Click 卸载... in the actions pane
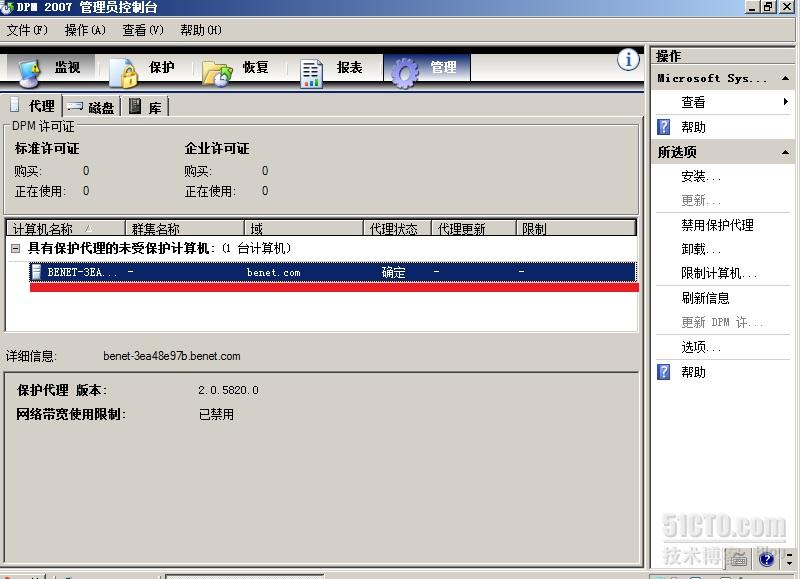Screen dimensions: 800x579 pyautogui.click(x=701, y=249)
